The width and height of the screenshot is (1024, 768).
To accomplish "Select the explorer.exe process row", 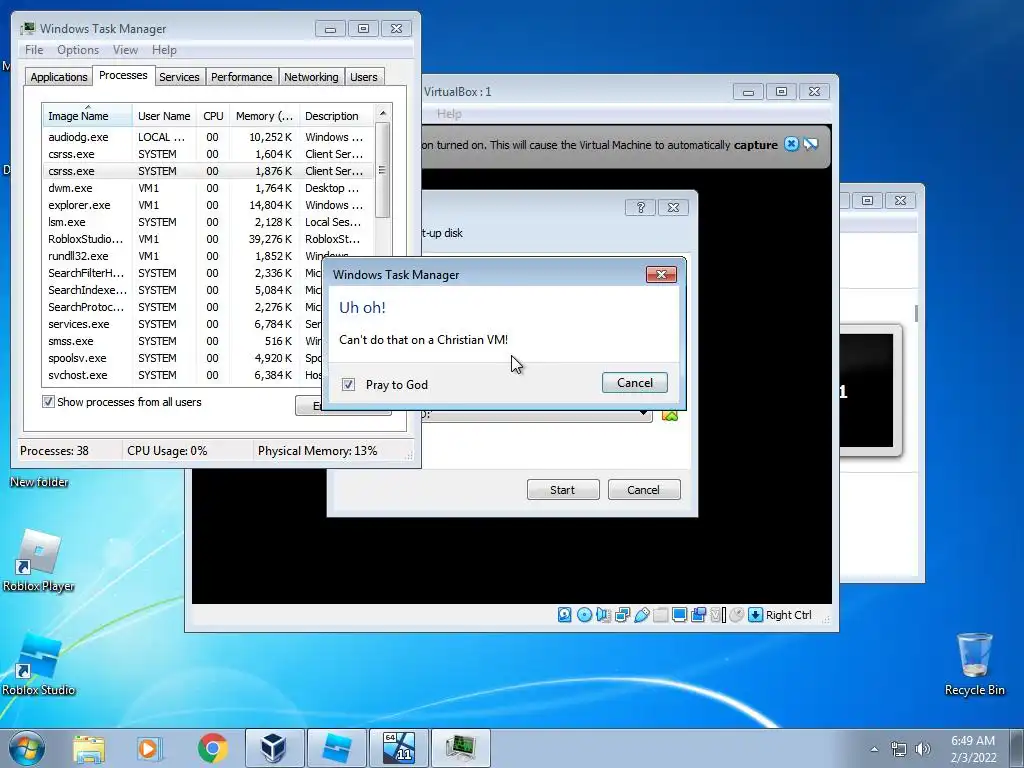I will point(208,205).
